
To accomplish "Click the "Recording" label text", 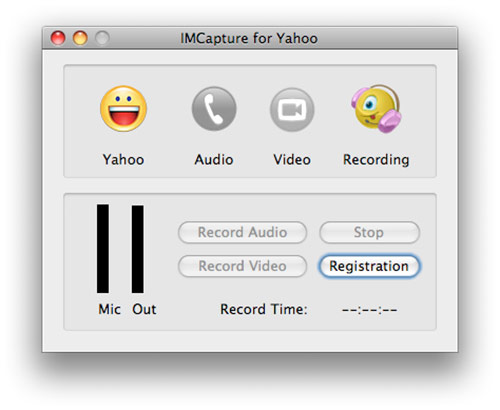I will 376,160.
